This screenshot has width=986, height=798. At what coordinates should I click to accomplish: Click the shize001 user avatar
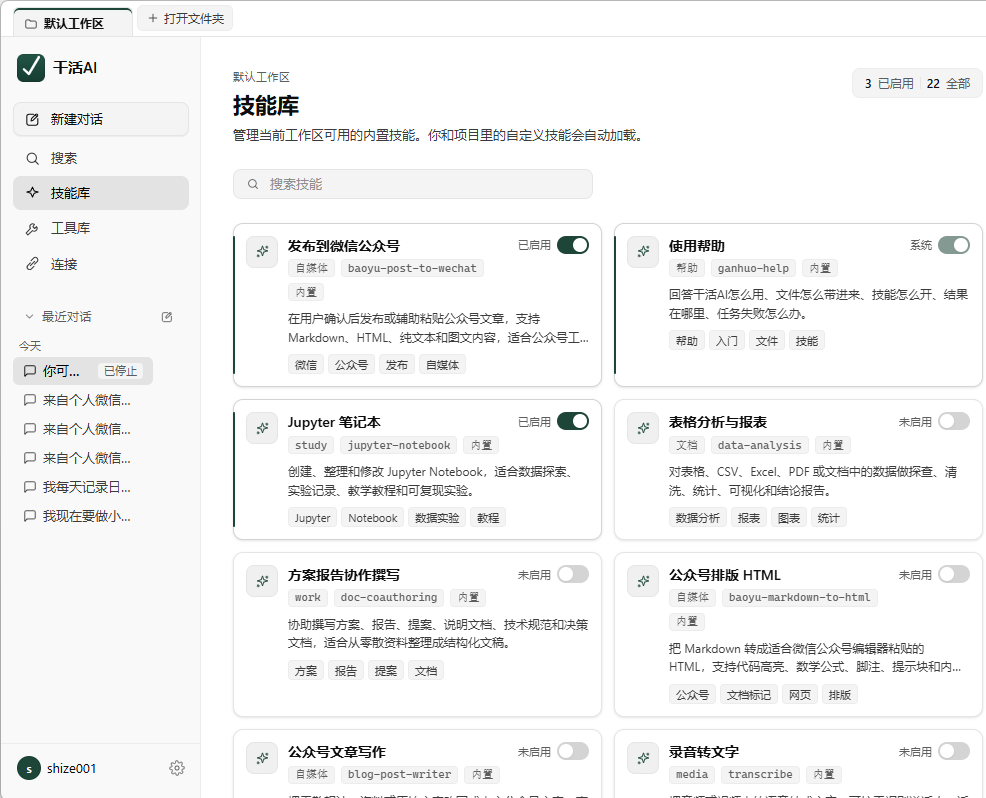pyautogui.click(x=29, y=768)
